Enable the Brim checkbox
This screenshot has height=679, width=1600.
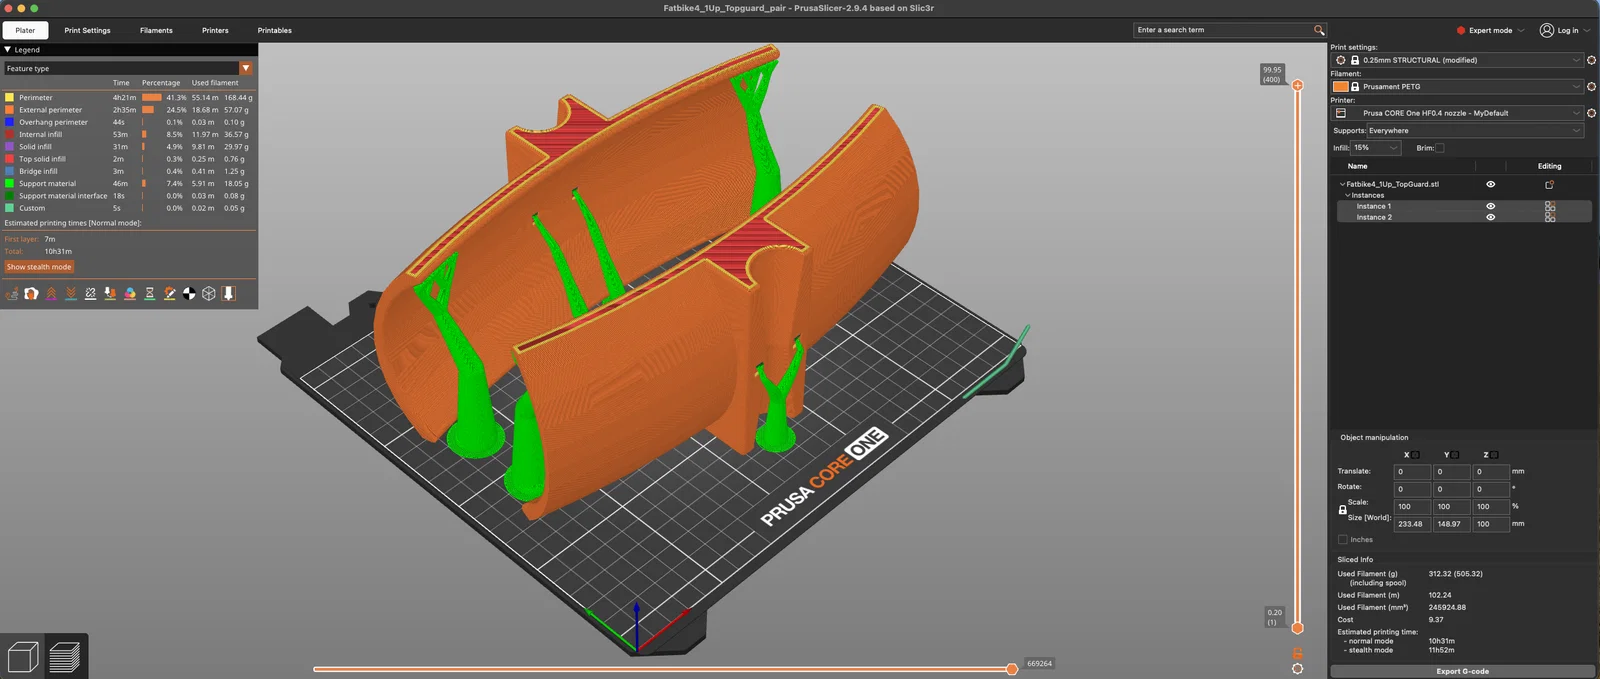coord(1440,148)
